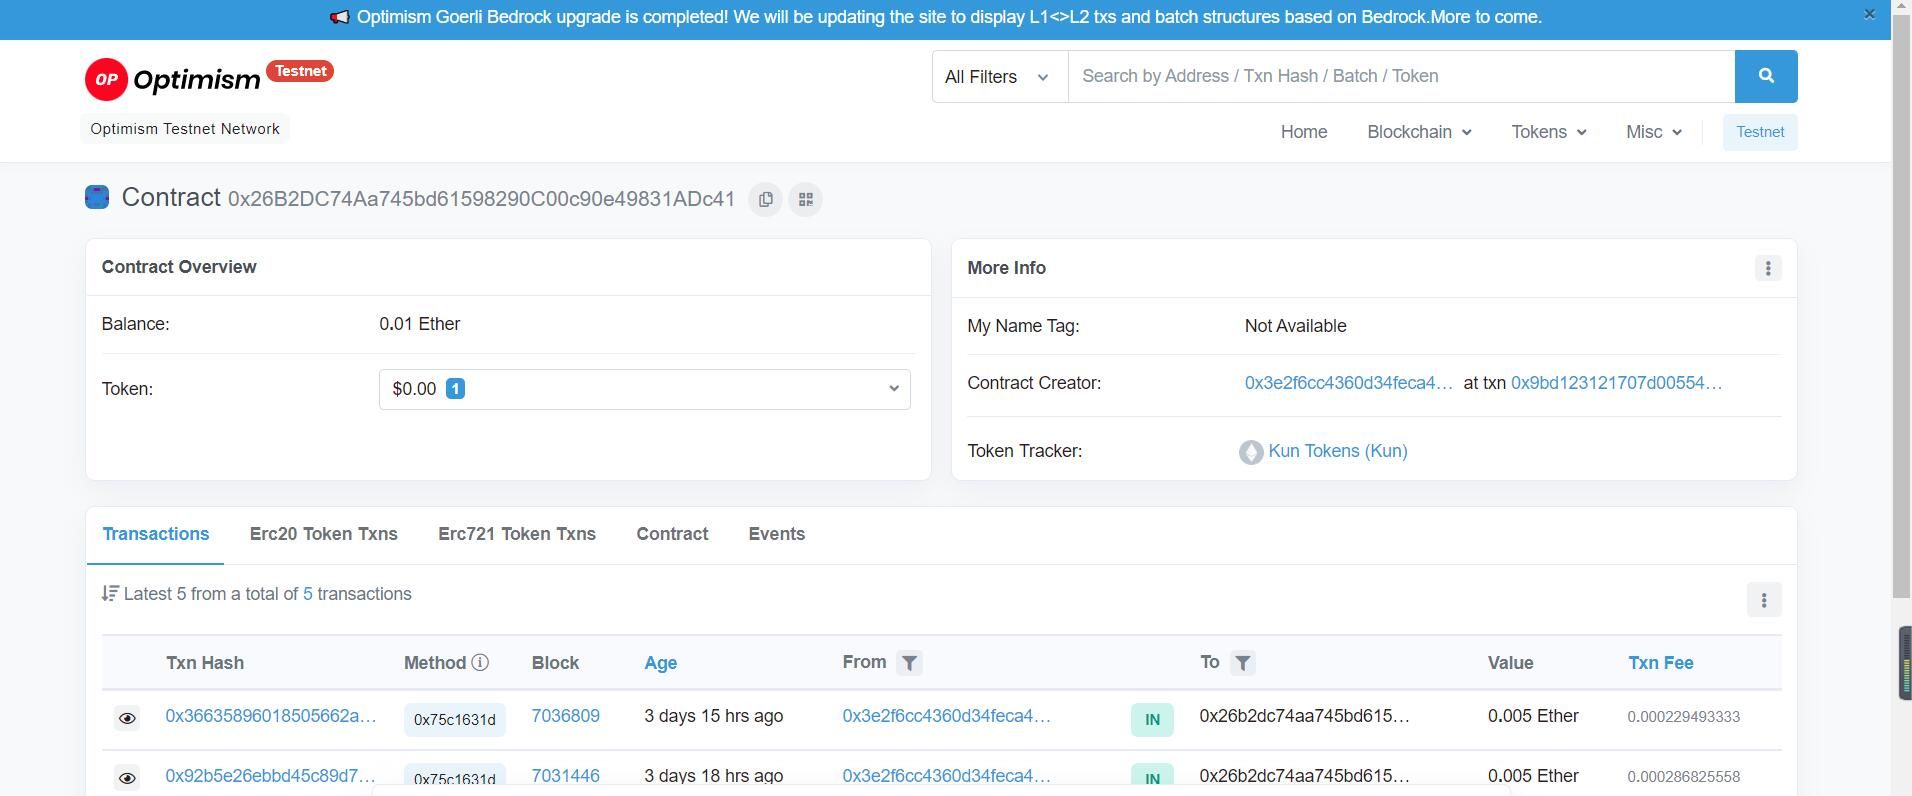Open From address in block 7031446 row
Image resolution: width=1912 pixels, height=796 pixels.
(x=946, y=776)
